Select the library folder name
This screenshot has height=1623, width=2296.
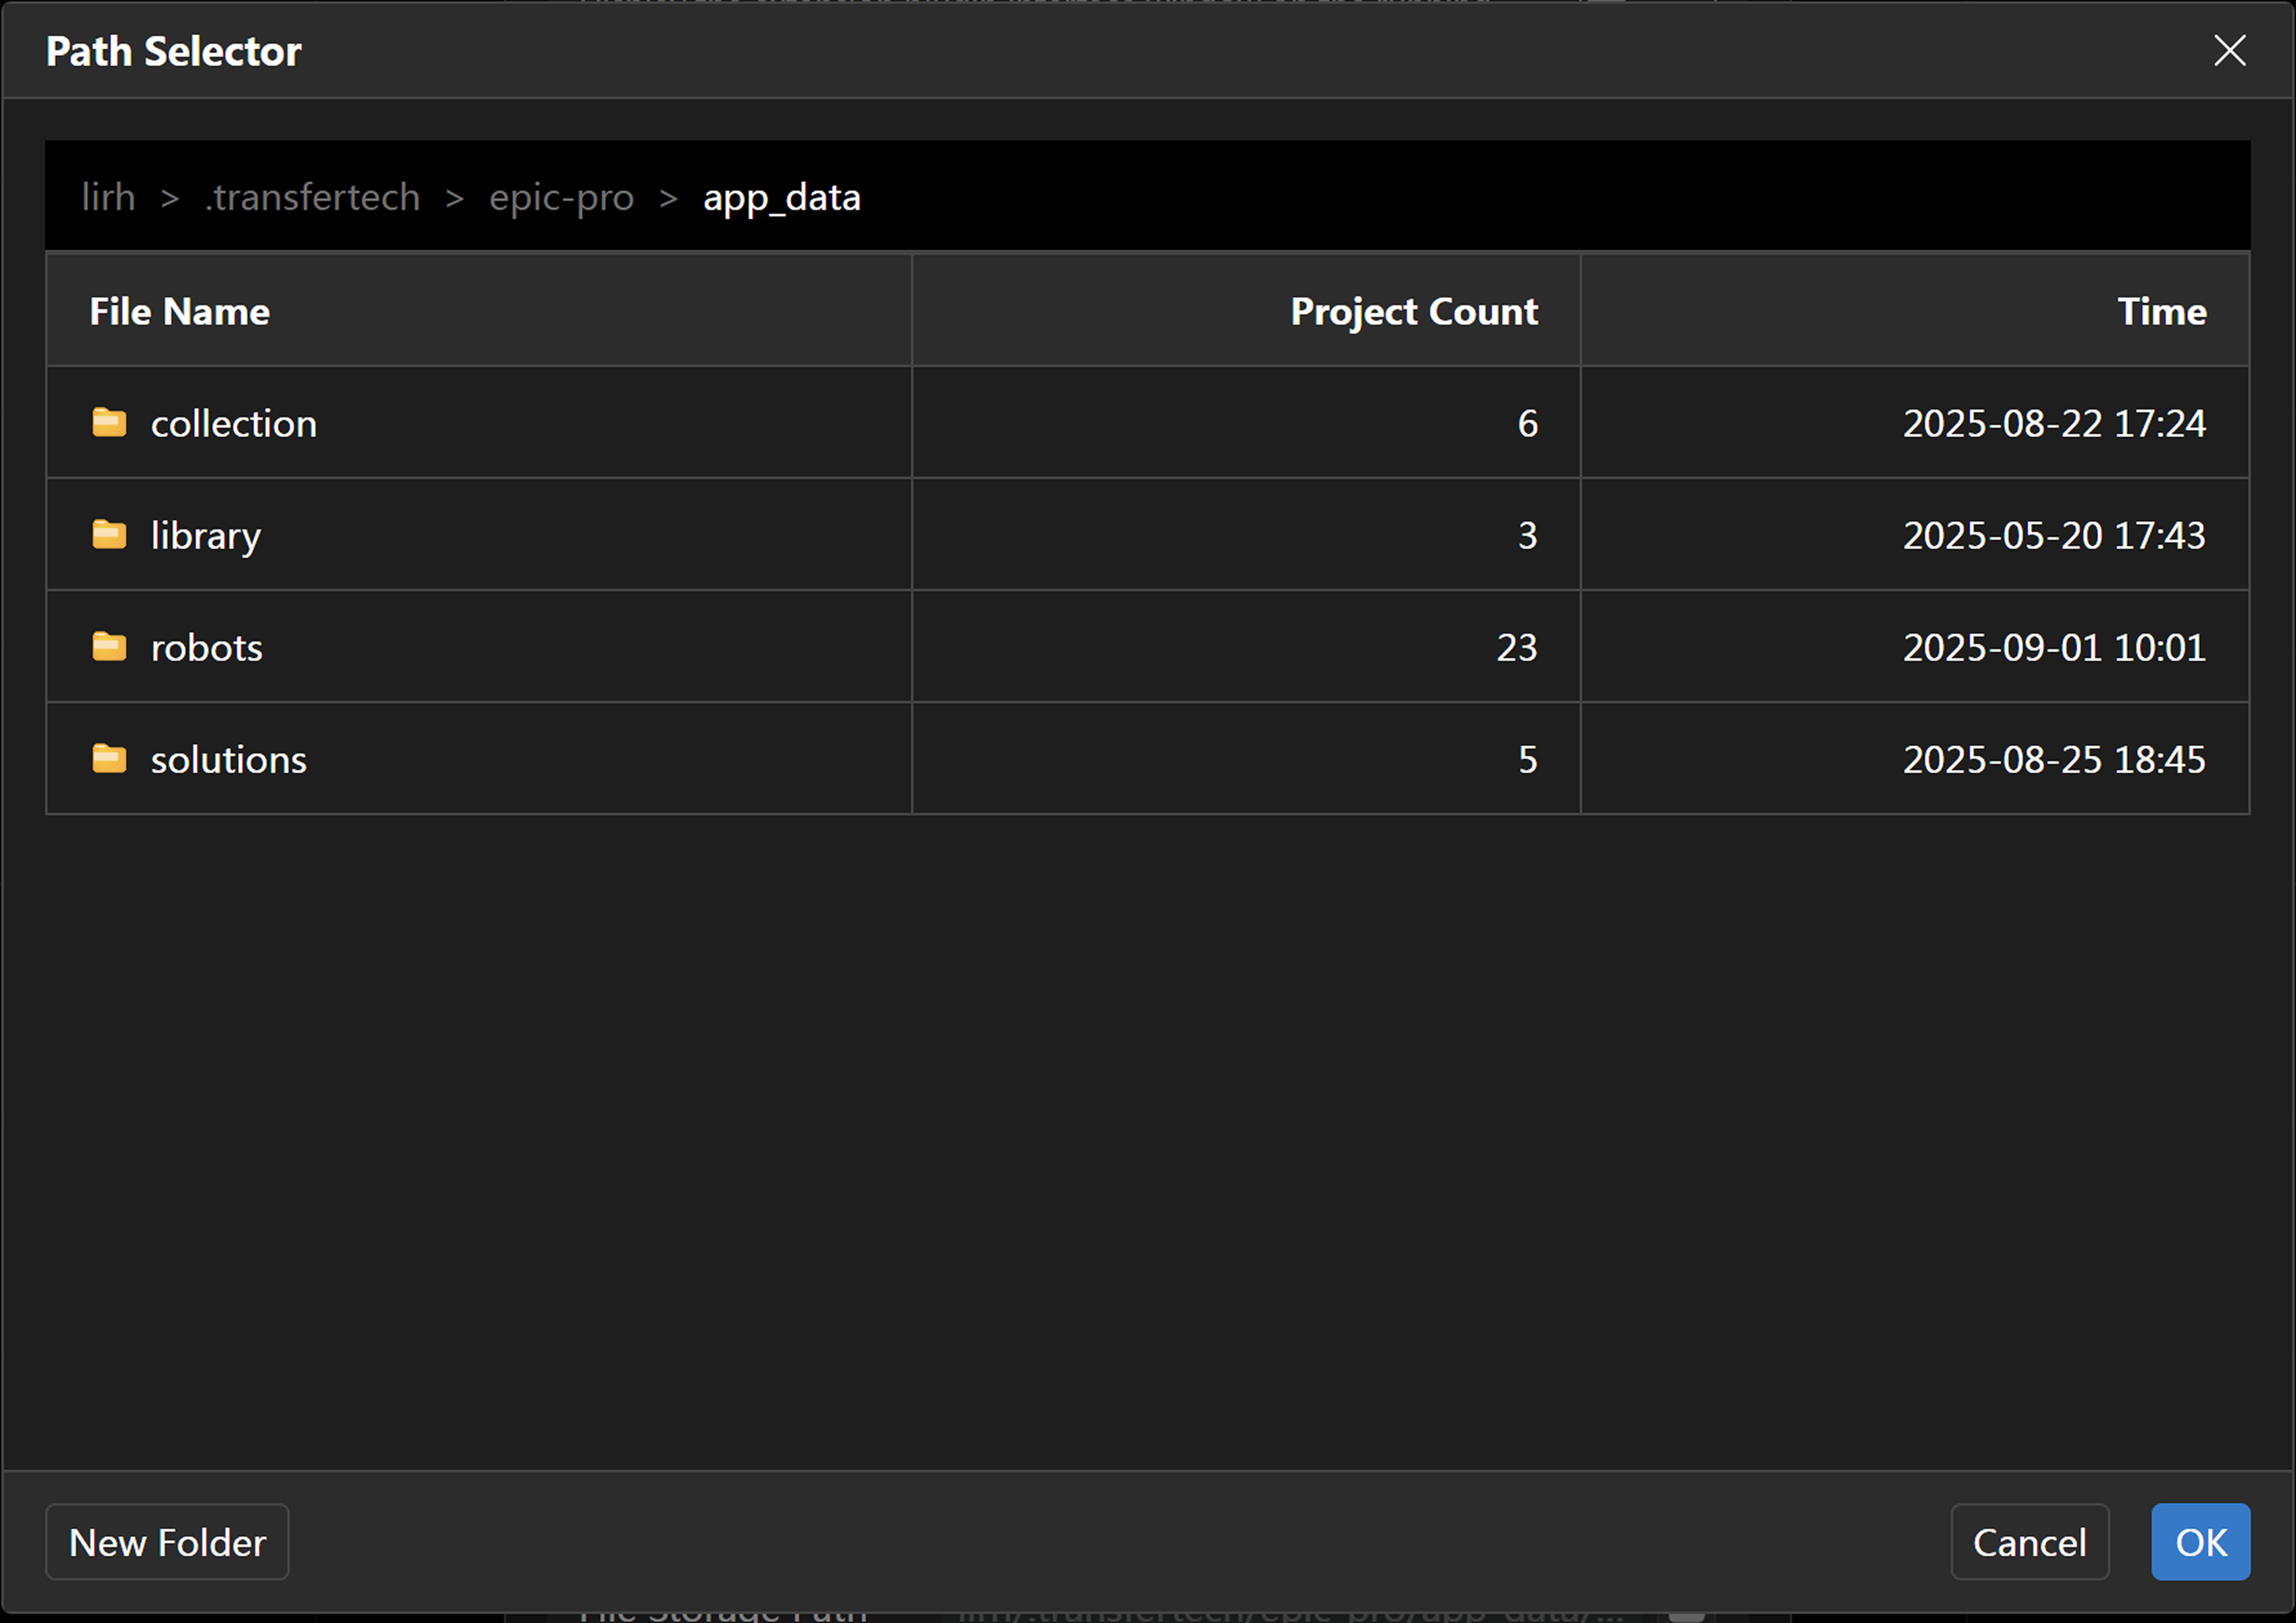[205, 536]
